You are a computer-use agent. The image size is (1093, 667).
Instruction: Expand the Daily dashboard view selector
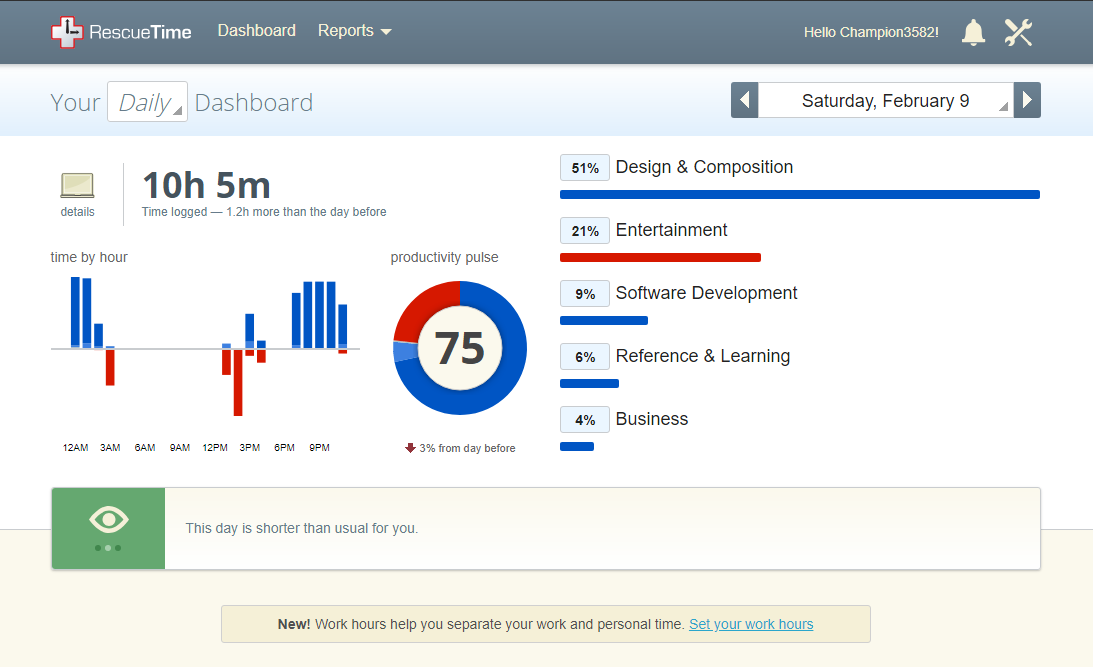(146, 101)
